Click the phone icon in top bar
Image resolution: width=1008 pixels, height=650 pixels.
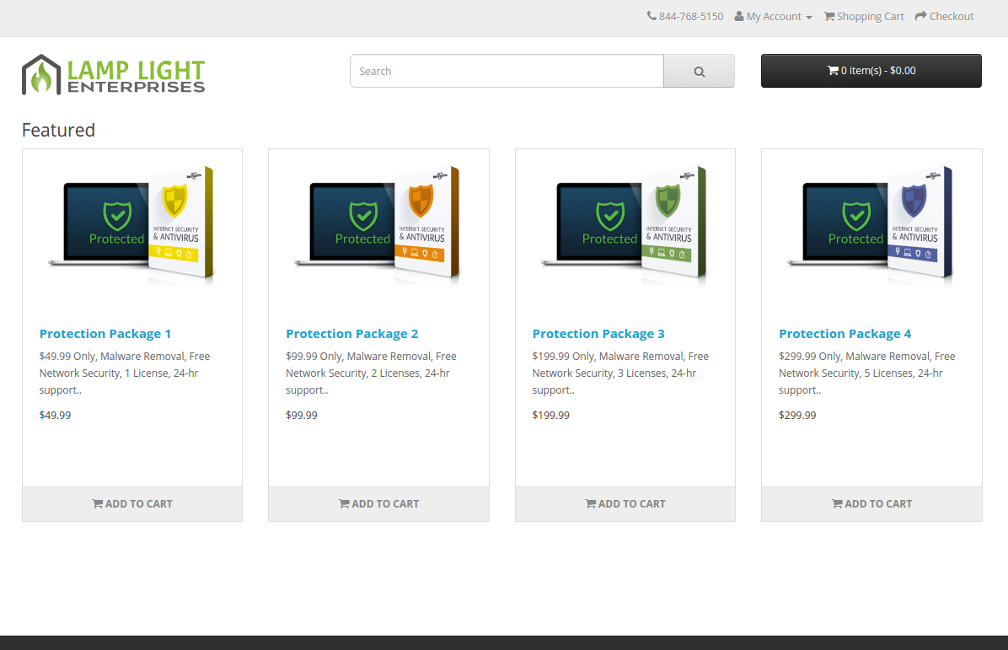click(652, 16)
